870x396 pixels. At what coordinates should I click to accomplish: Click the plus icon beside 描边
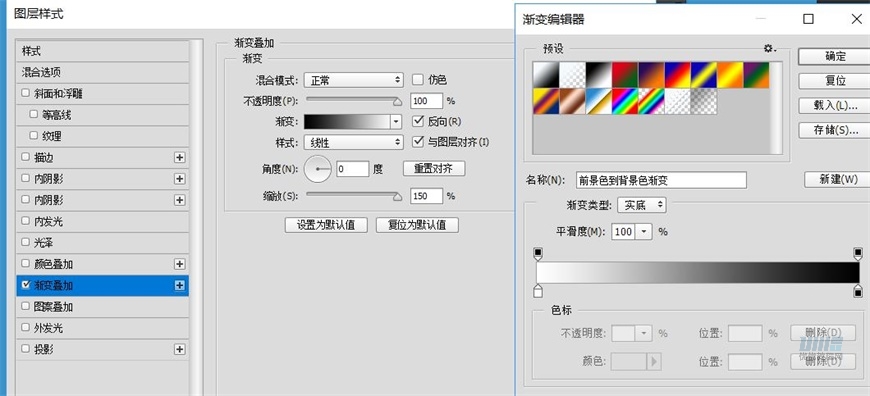[x=179, y=158]
